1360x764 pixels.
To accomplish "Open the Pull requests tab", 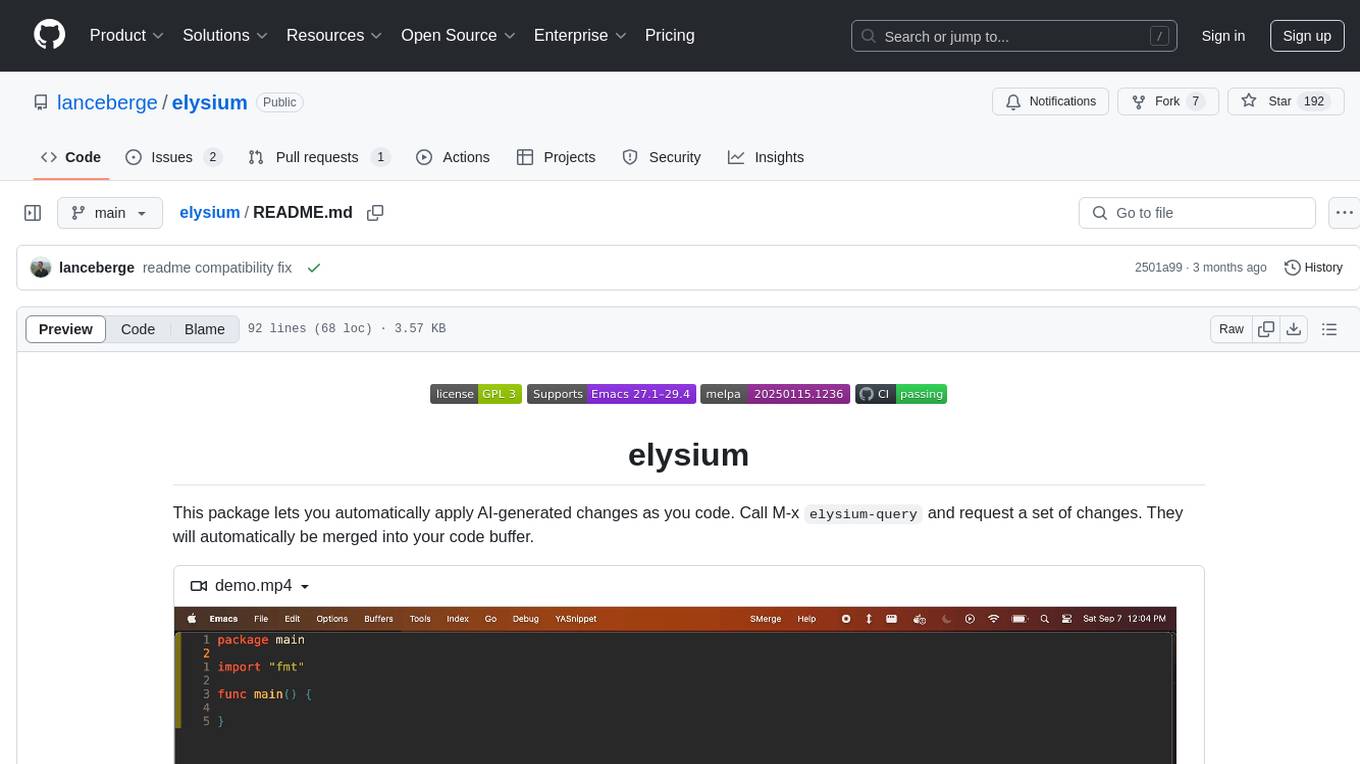I will (x=319, y=157).
